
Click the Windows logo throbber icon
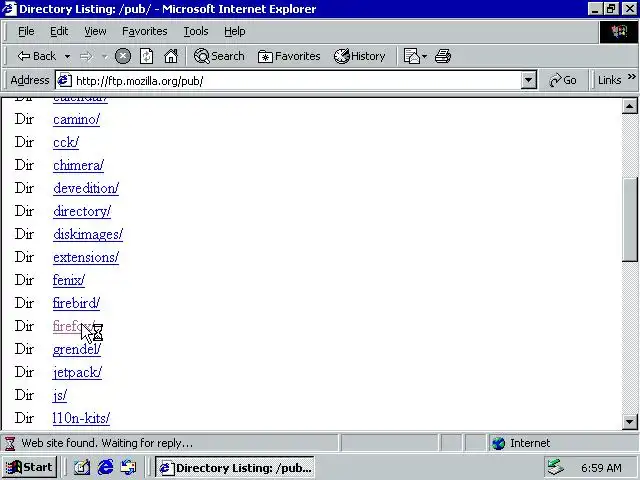[619, 32]
